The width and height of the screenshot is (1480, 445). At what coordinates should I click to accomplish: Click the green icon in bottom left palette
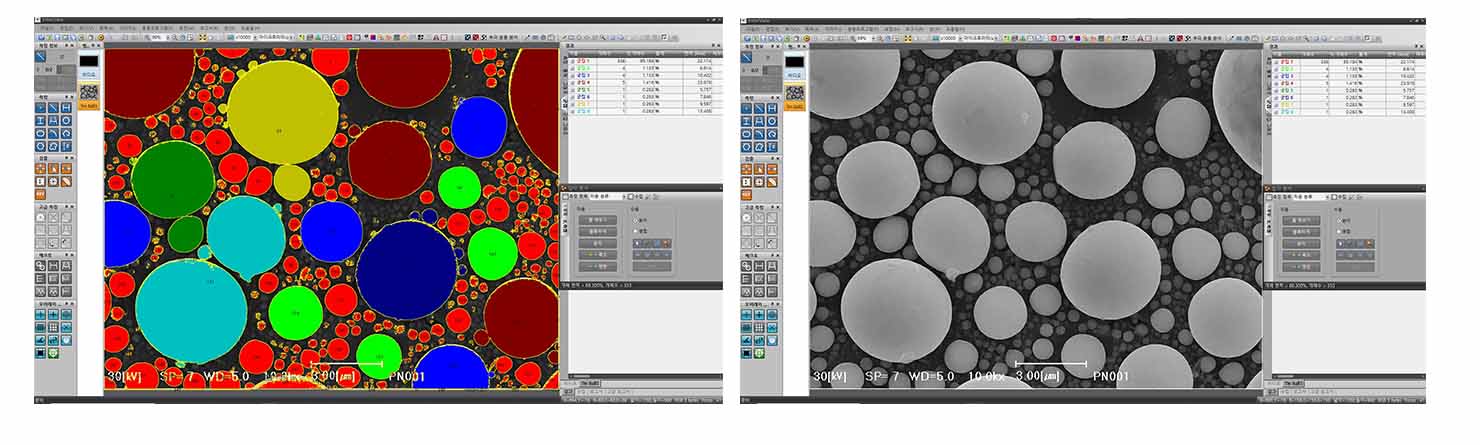(x=54, y=353)
